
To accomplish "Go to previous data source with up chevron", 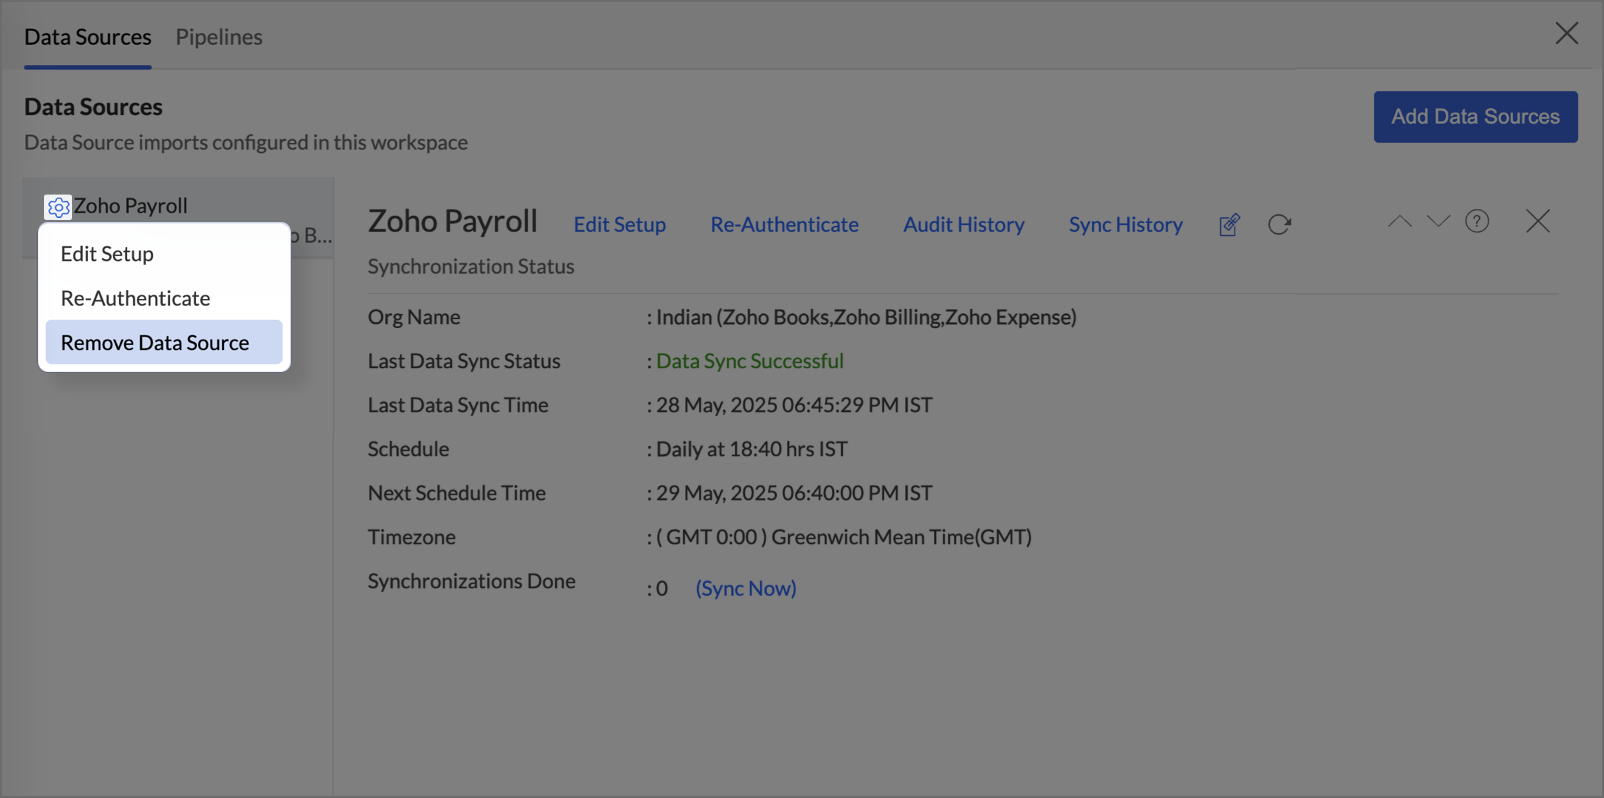I will 1399,221.
